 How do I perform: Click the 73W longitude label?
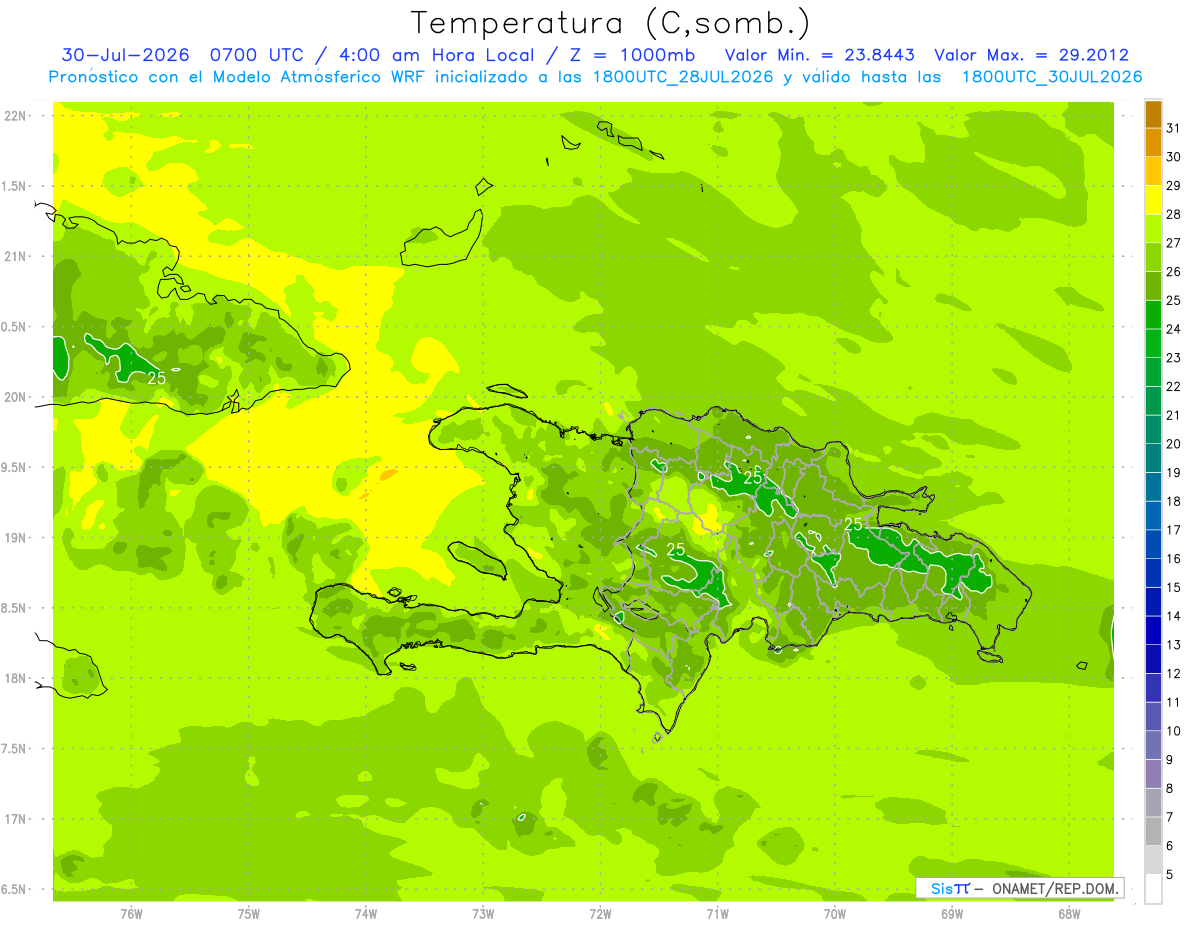(x=483, y=914)
